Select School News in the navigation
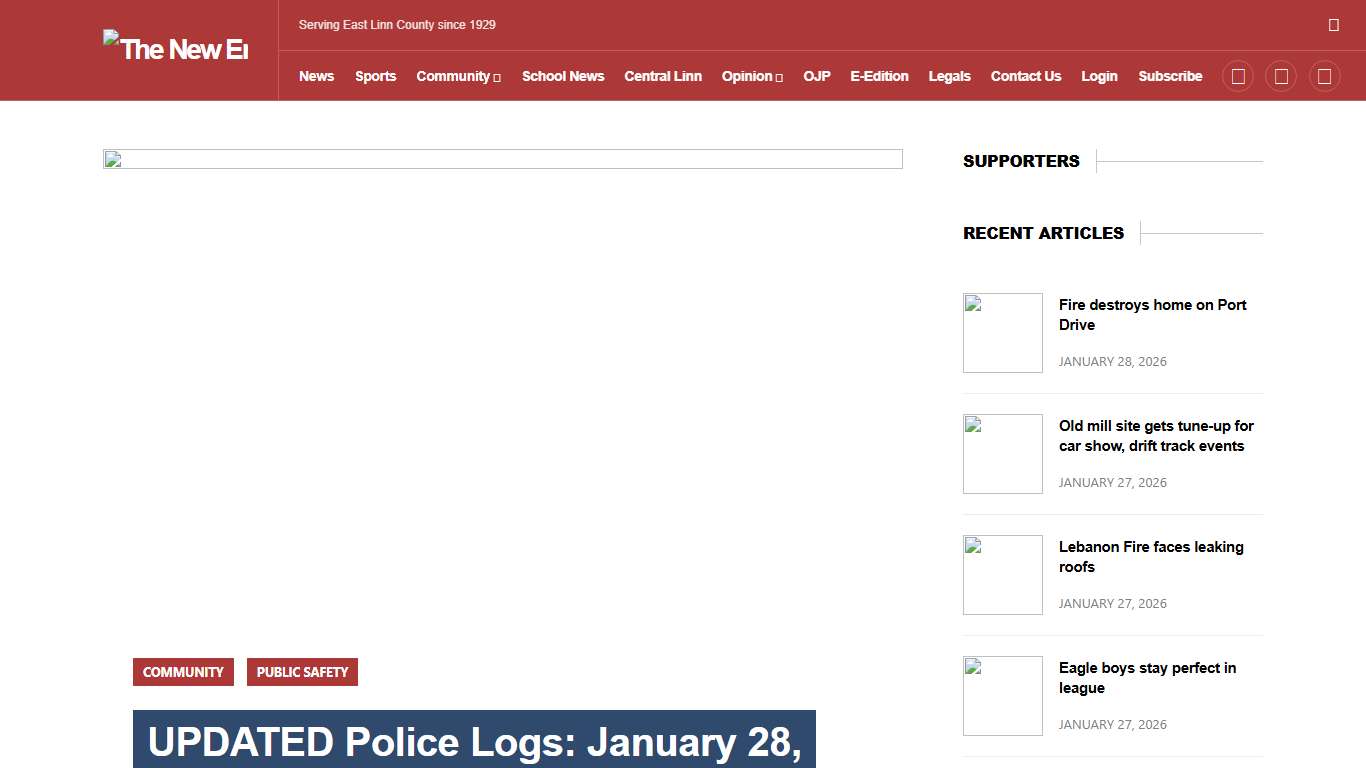This screenshot has height=768, width=1366. [x=563, y=76]
